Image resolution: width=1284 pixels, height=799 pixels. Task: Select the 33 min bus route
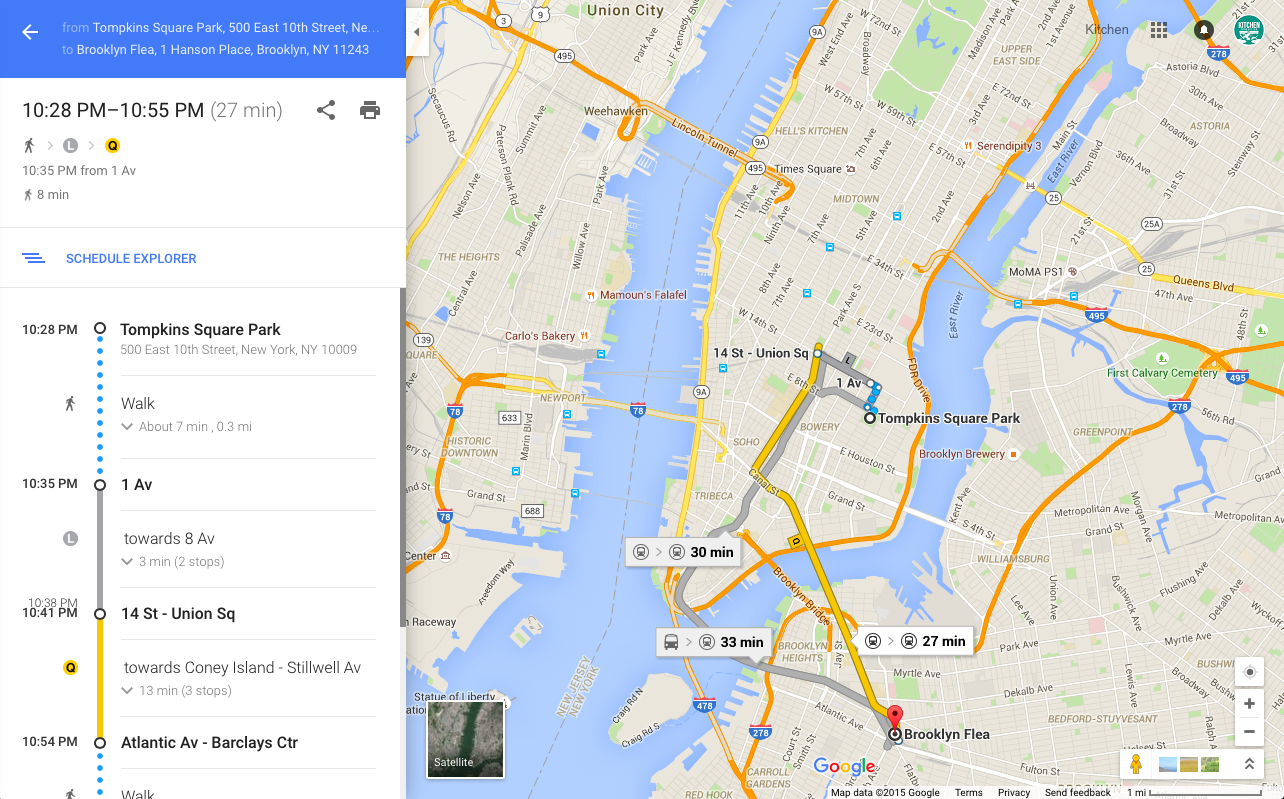point(712,642)
